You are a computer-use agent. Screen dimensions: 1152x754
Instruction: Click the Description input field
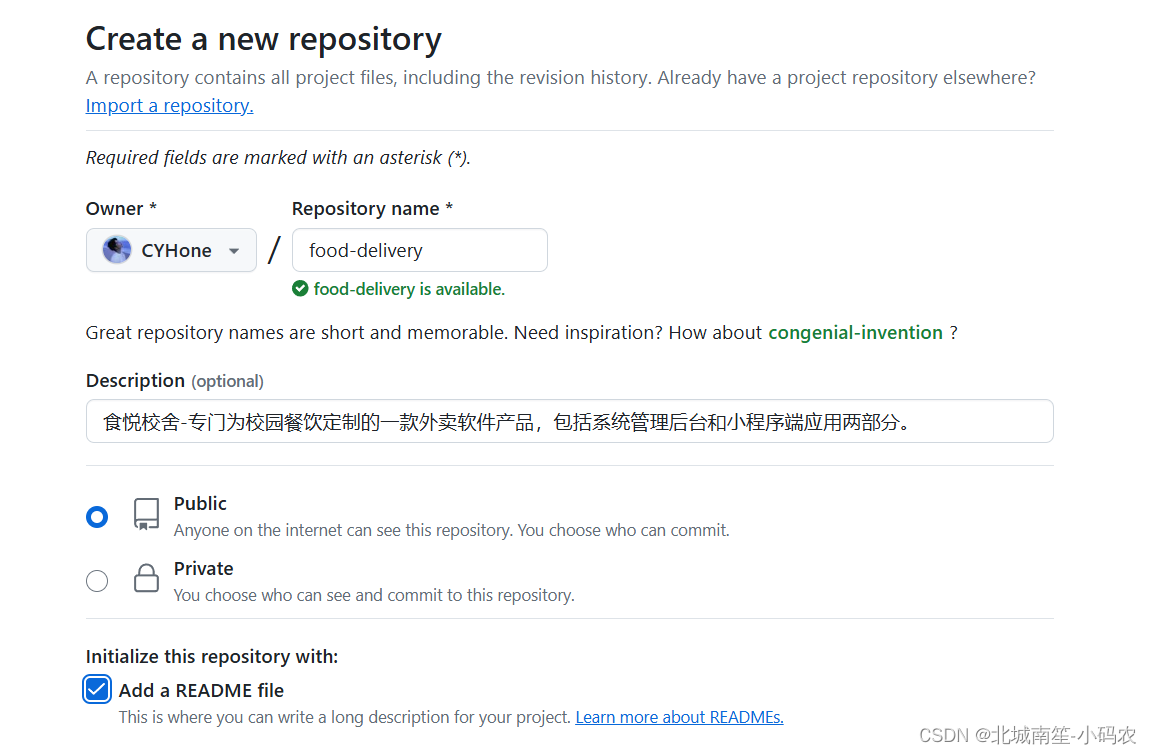[569, 421]
